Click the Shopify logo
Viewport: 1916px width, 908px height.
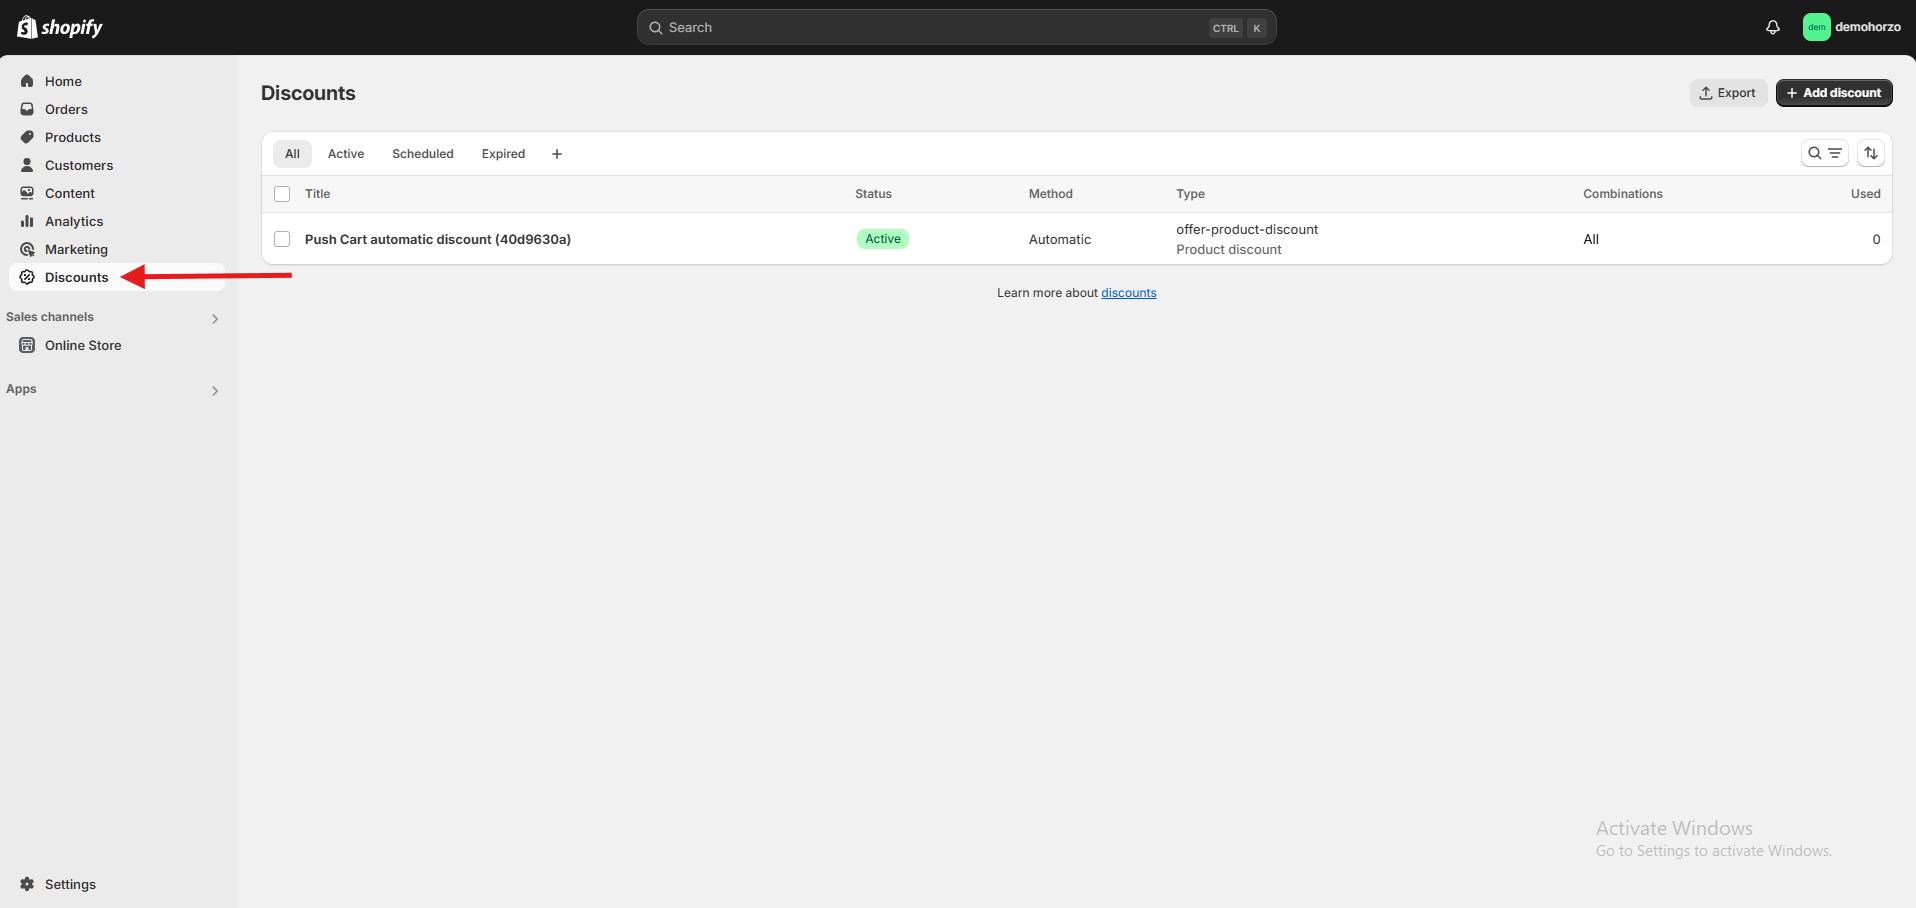[60, 27]
